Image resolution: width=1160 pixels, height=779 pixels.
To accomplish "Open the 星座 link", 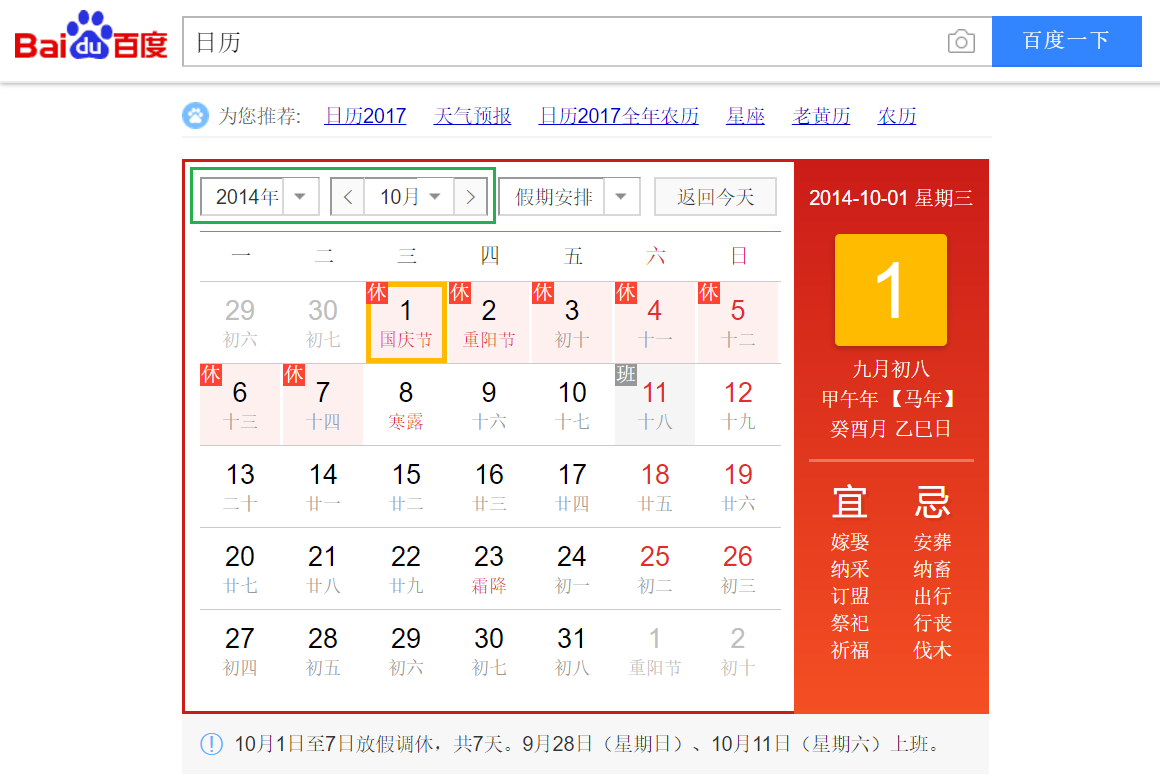I will pos(745,115).
